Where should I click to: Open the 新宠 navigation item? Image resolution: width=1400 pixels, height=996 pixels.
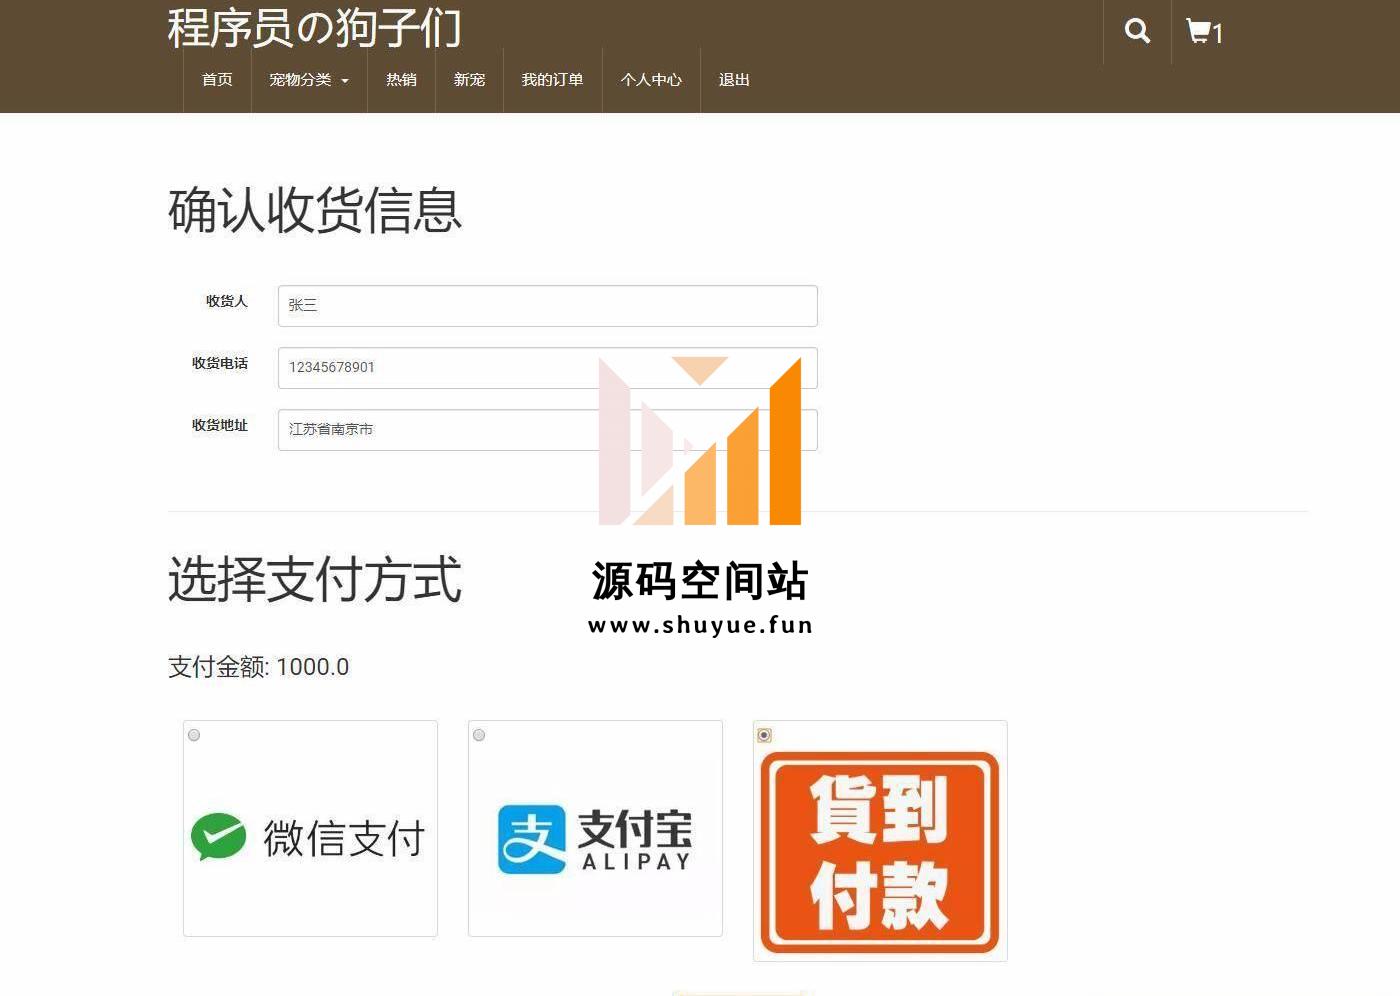point(469,80)
